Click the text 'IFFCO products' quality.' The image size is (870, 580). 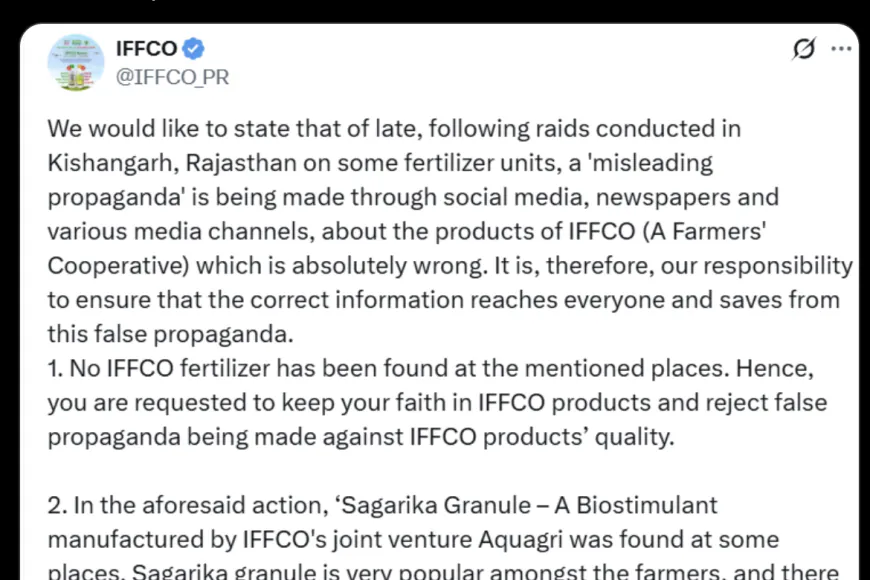pyautogui.click(x=542, y=437)
